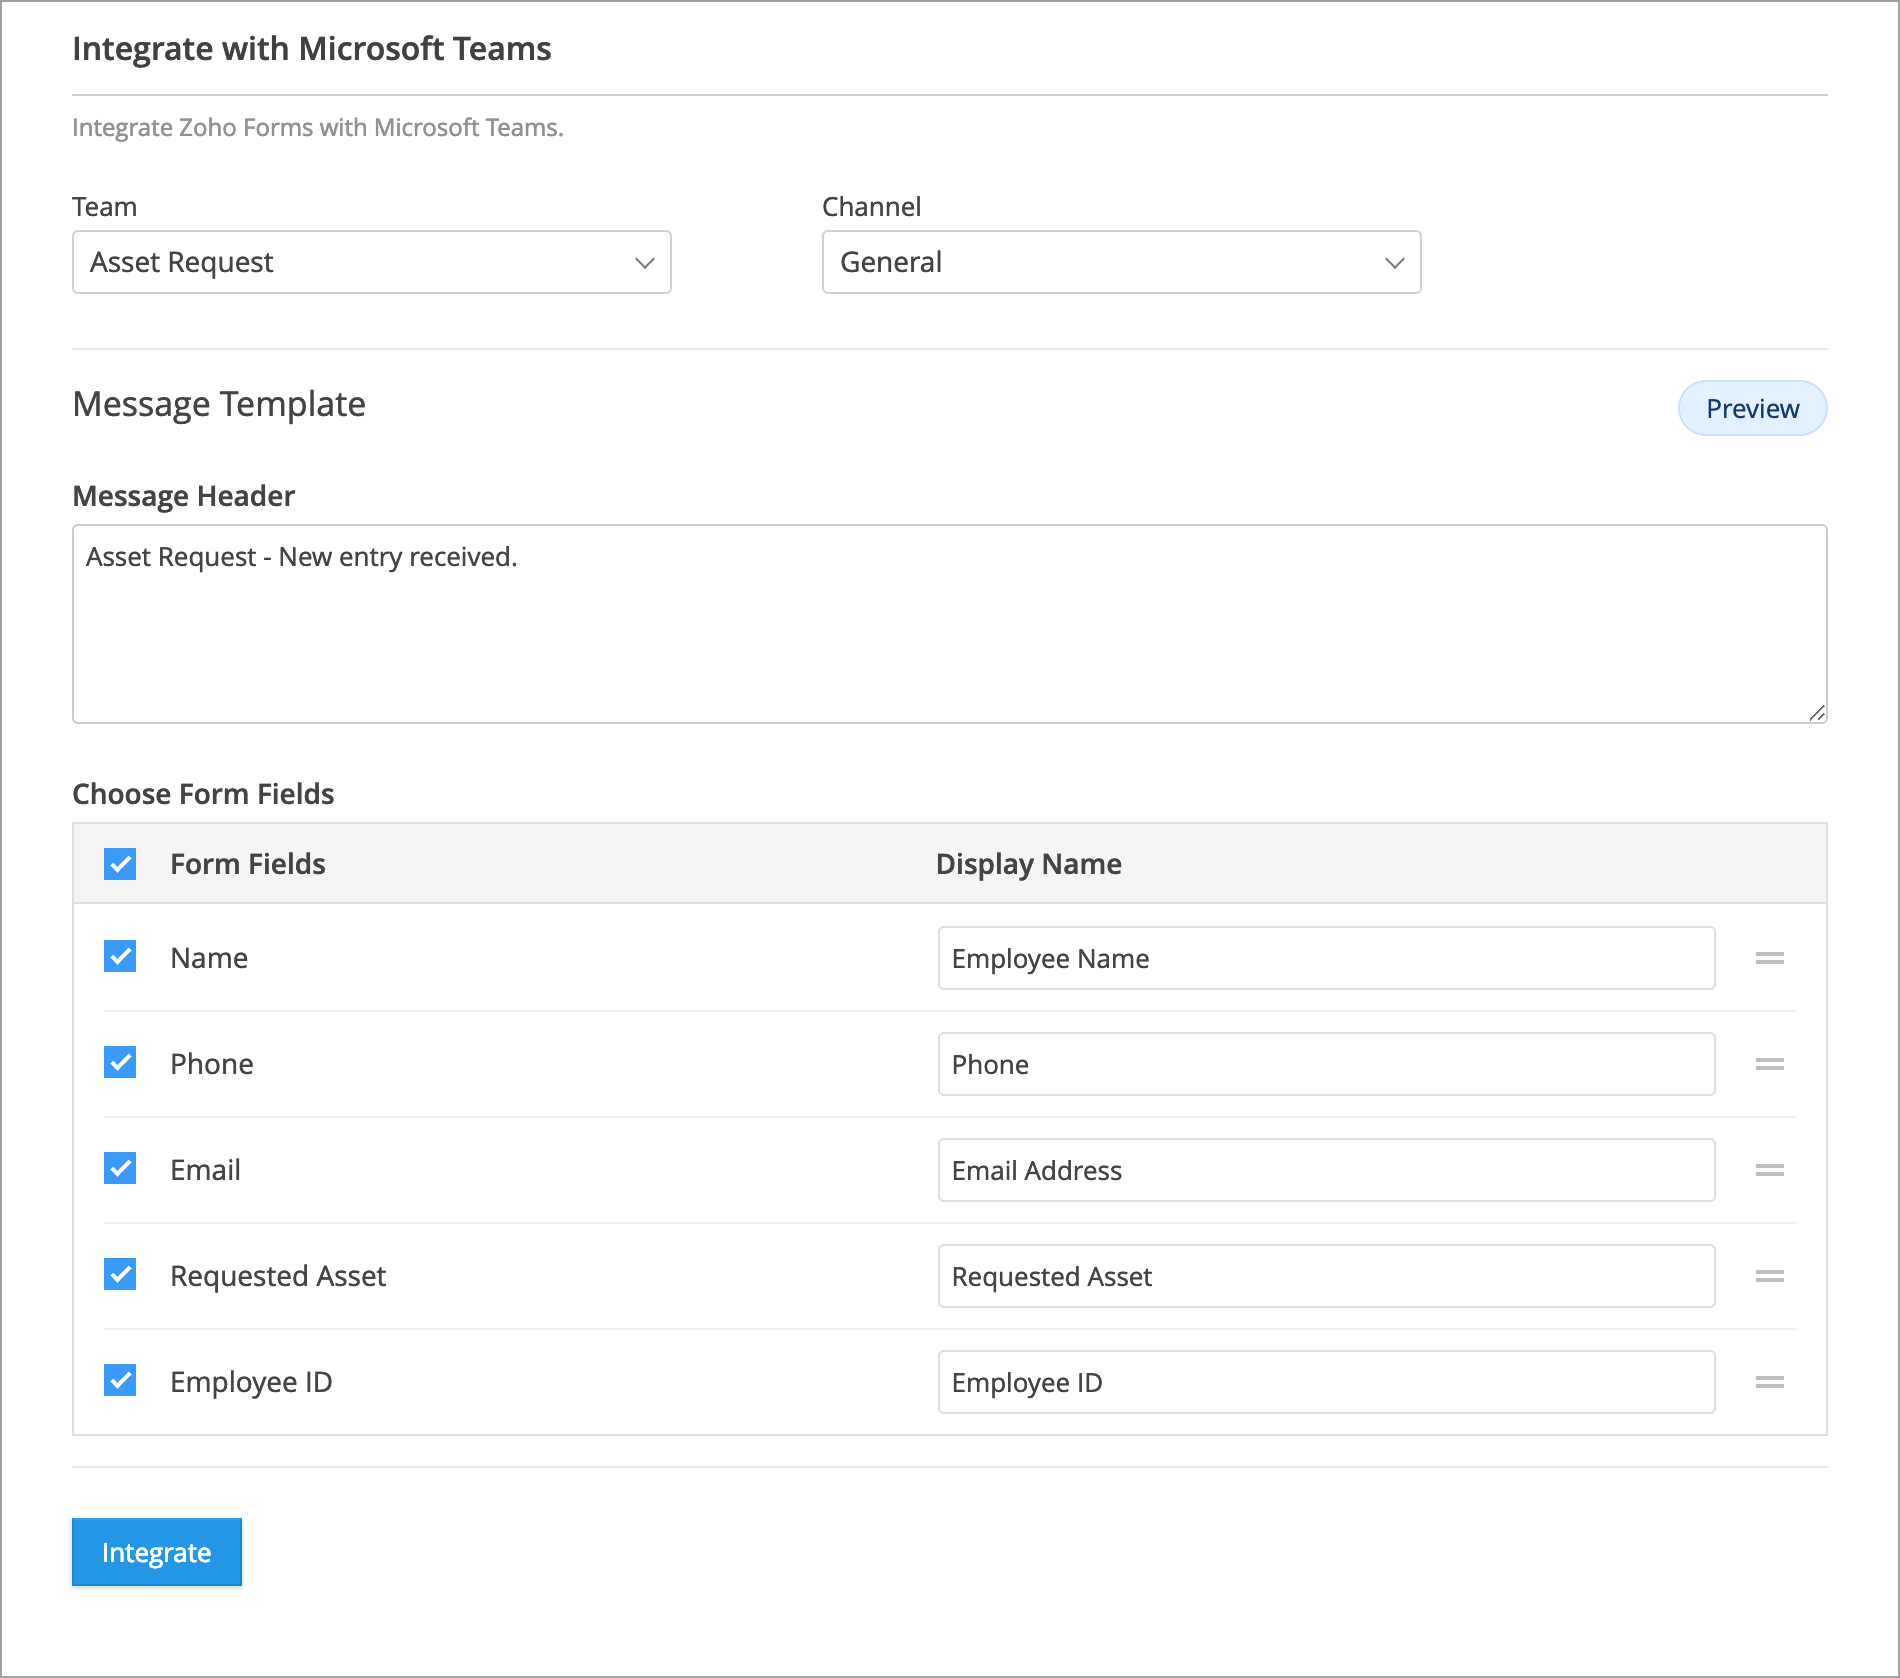Click the Integrate button
1900x1678 pixels.
[x=156, y=1551]
